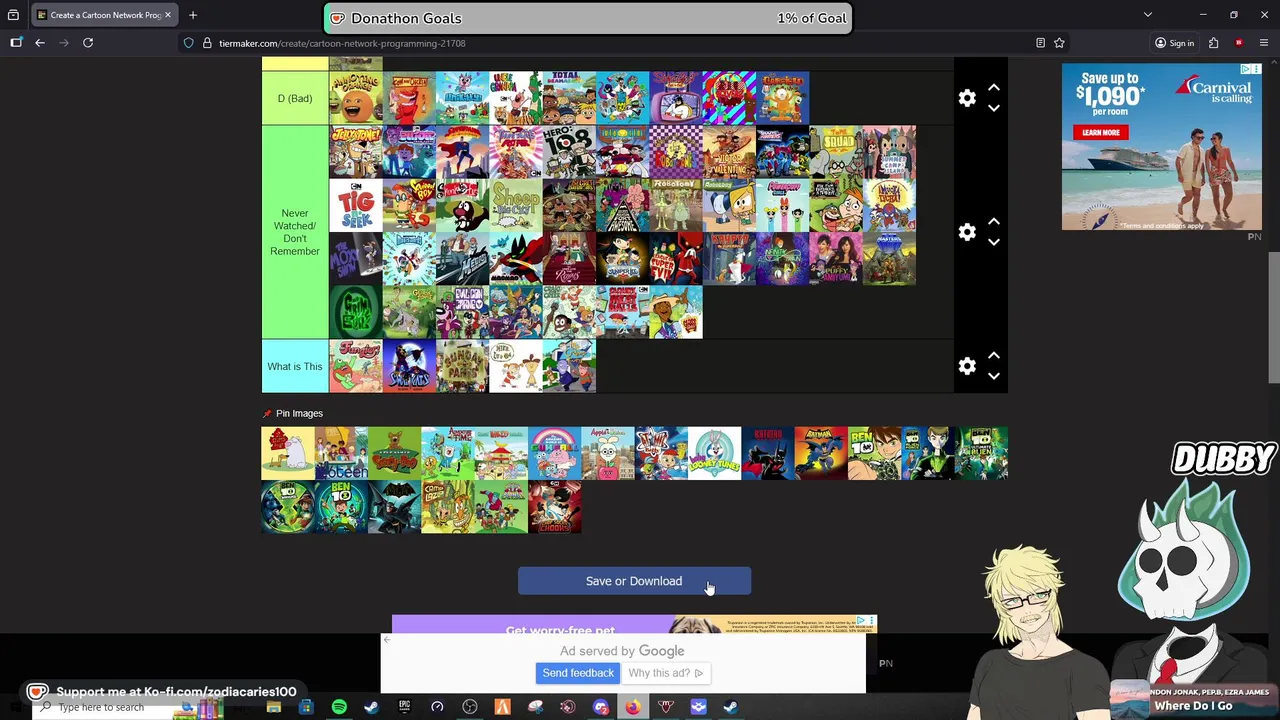Screen dimensions: 1280x720
Task: Move D (Bad) tier up
Action: click(x=994, y=88)
